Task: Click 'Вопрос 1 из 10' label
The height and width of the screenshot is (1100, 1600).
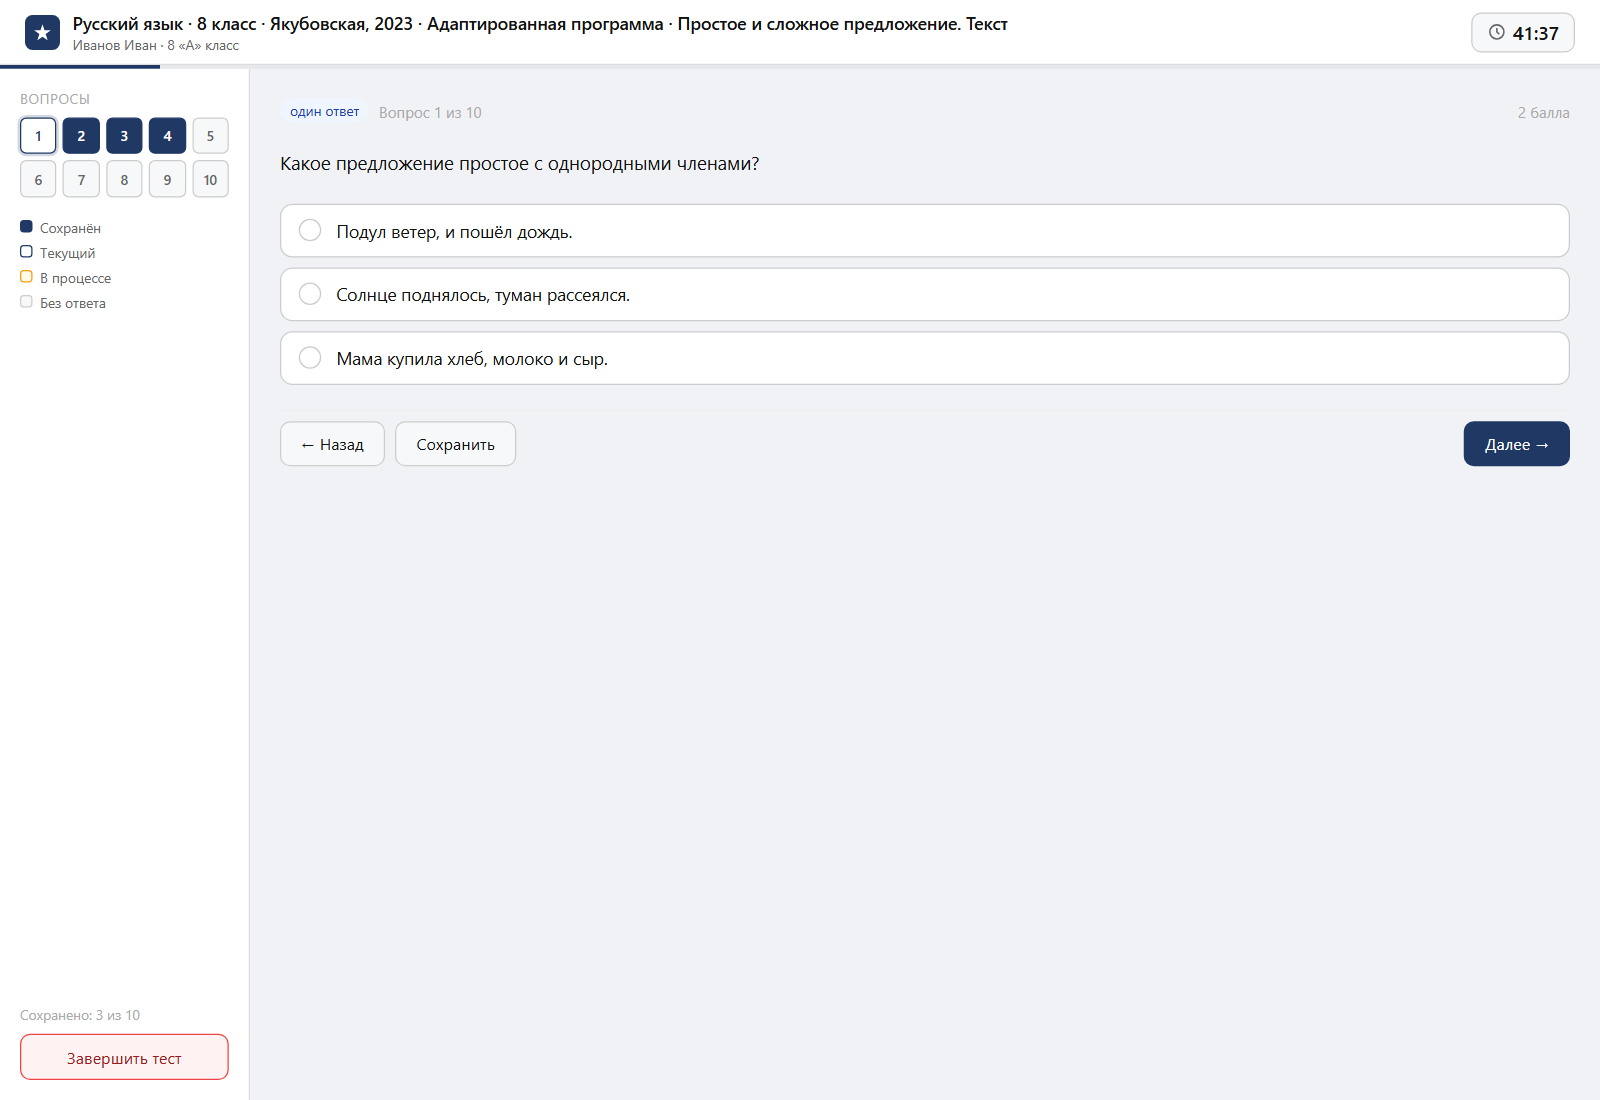Action: [x=430, y=113]
